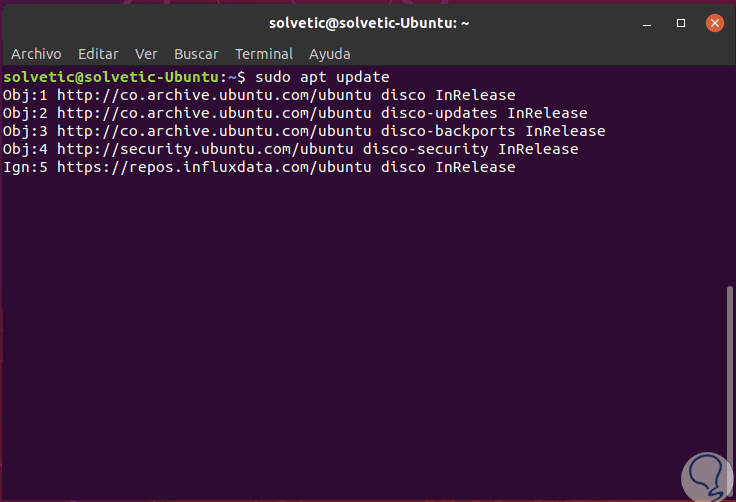Close the terminal with the orange X
Viewport: 736px width, 502px height.
click(713, 22)
